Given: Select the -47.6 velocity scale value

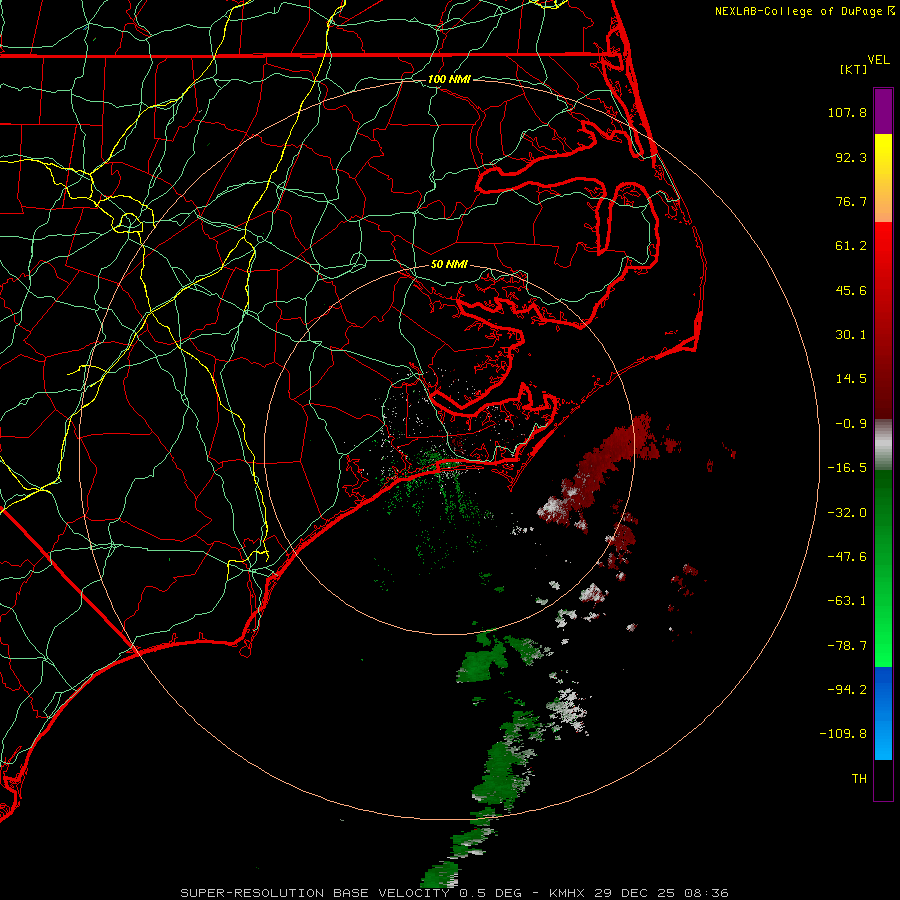Looking at the screenshot, I should tap(847, 557).
